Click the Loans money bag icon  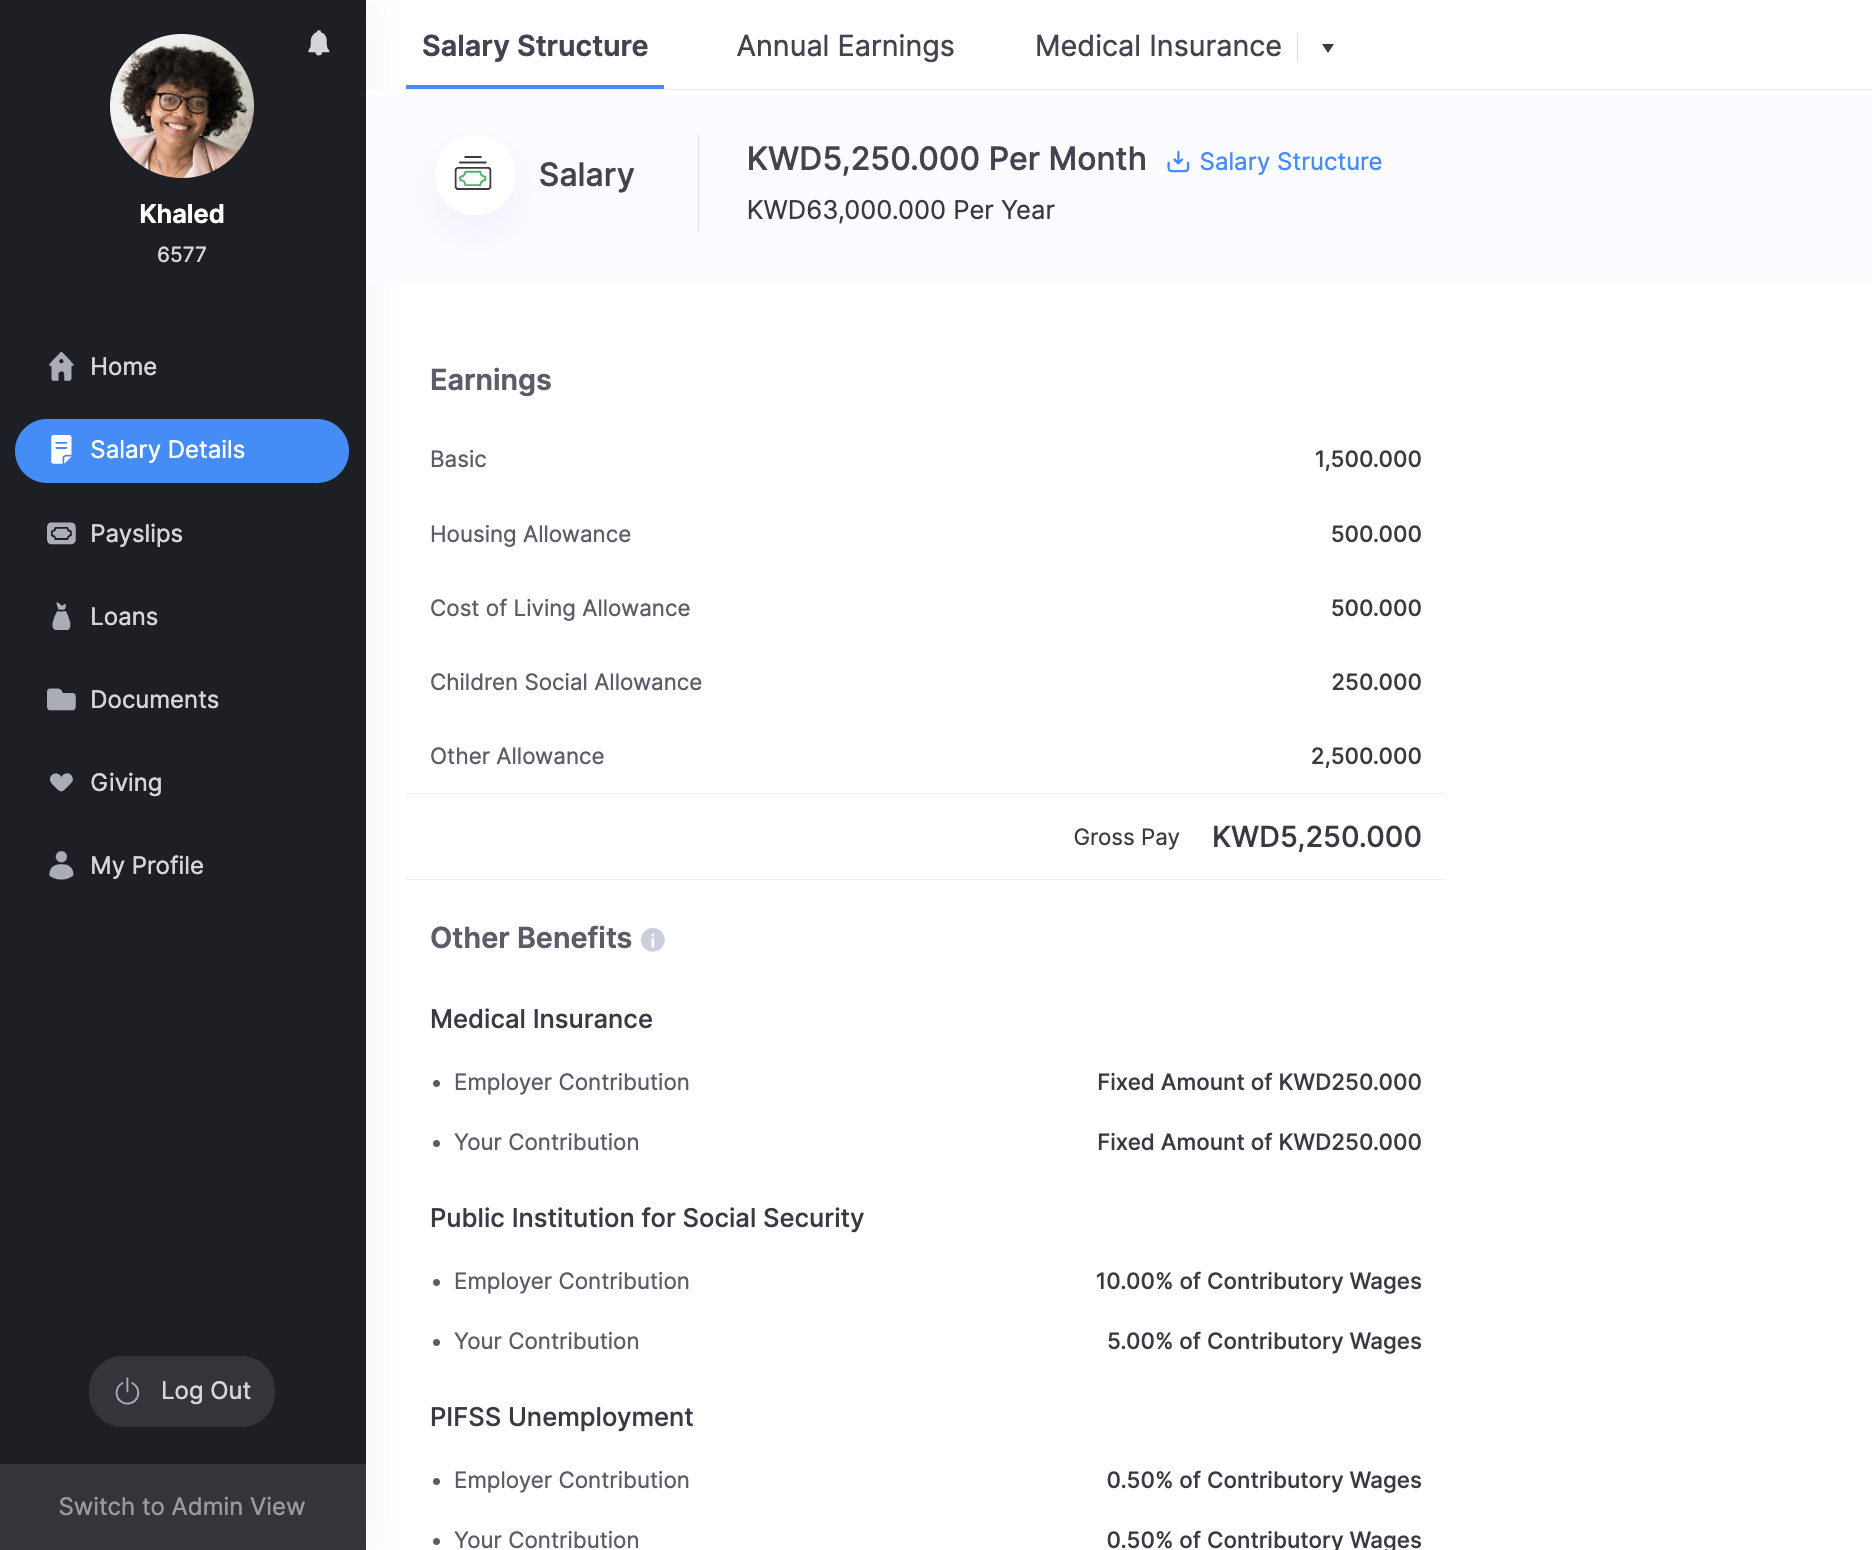point(61,617)
